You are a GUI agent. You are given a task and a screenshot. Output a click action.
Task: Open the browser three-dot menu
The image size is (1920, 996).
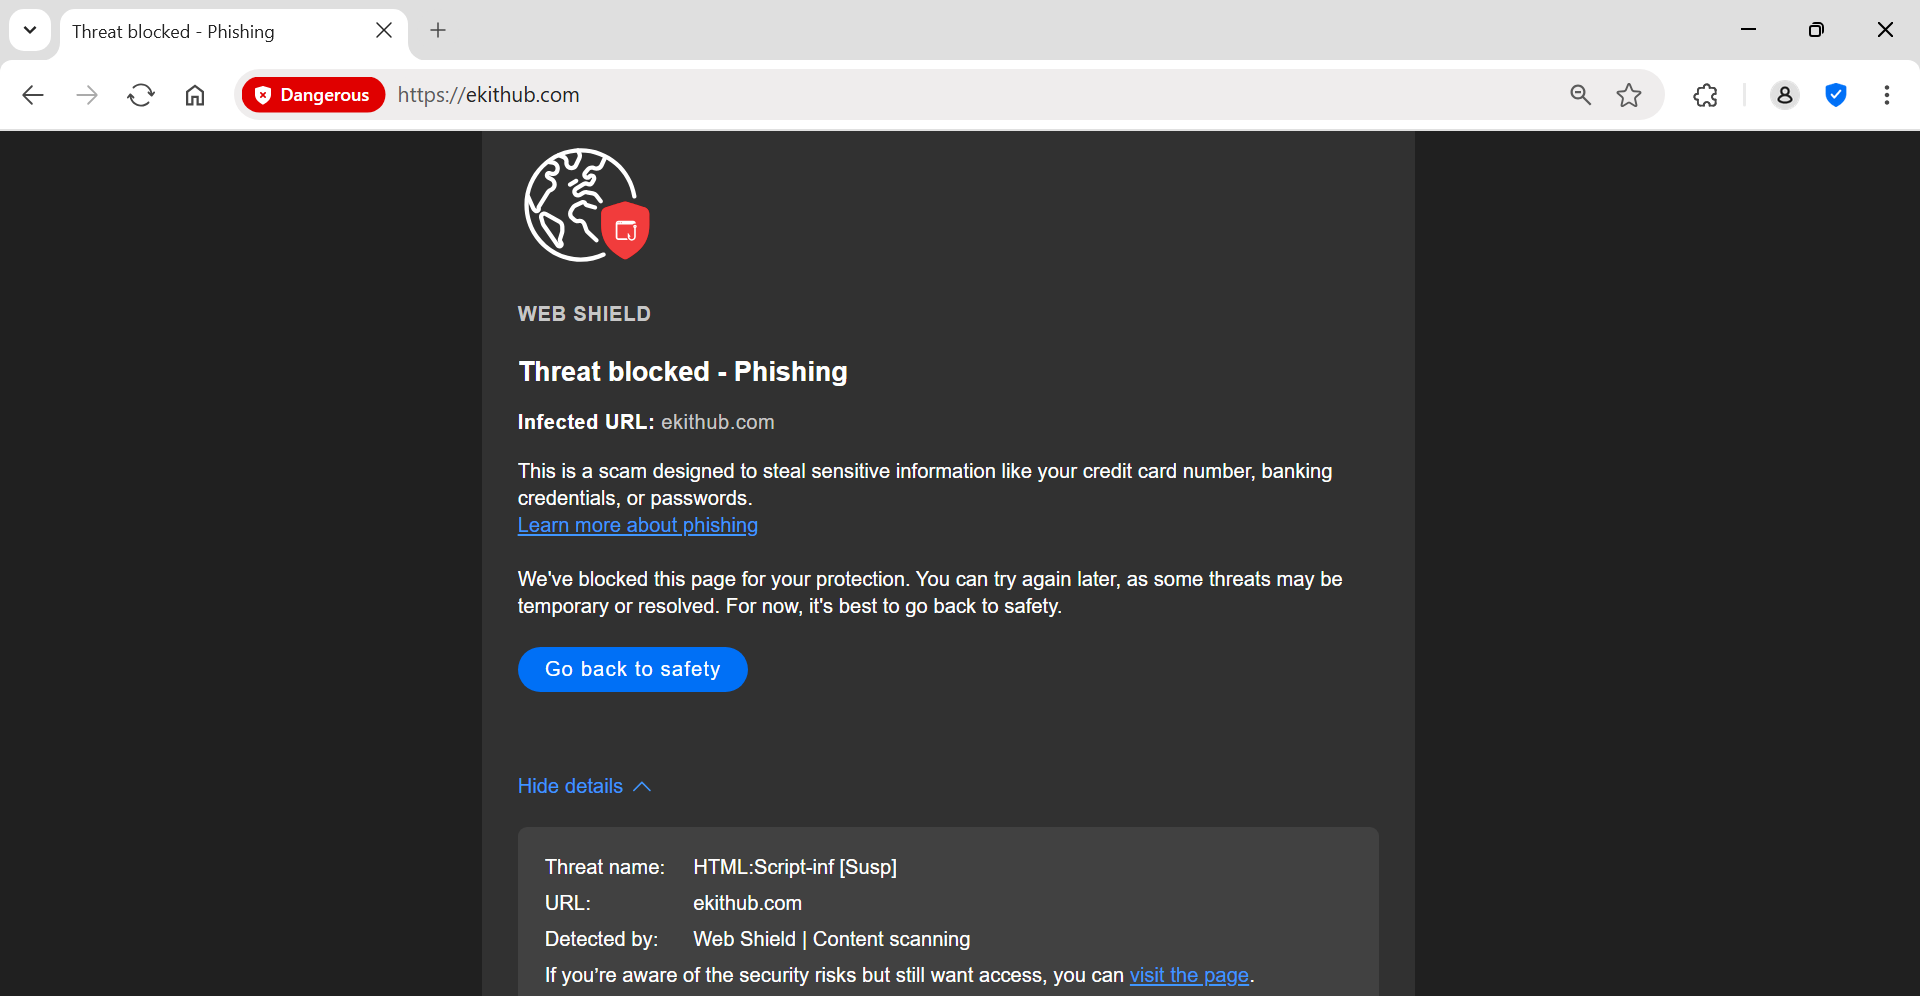1886,95
